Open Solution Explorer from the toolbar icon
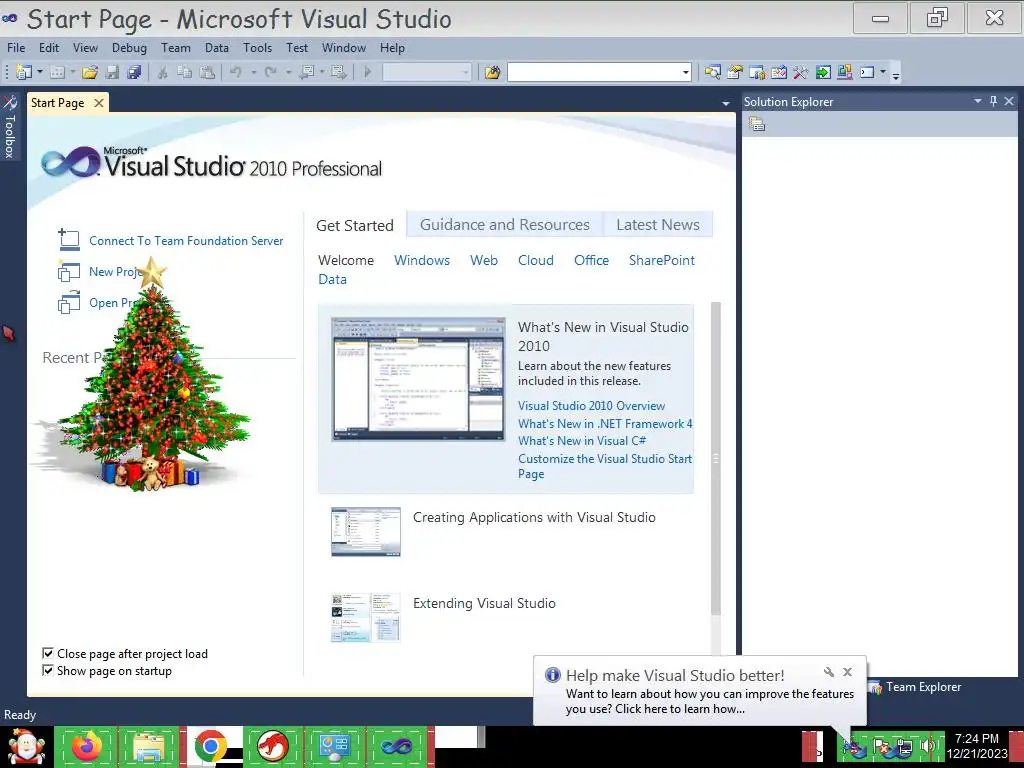The image size is (1024, 768). coord(712,72)
